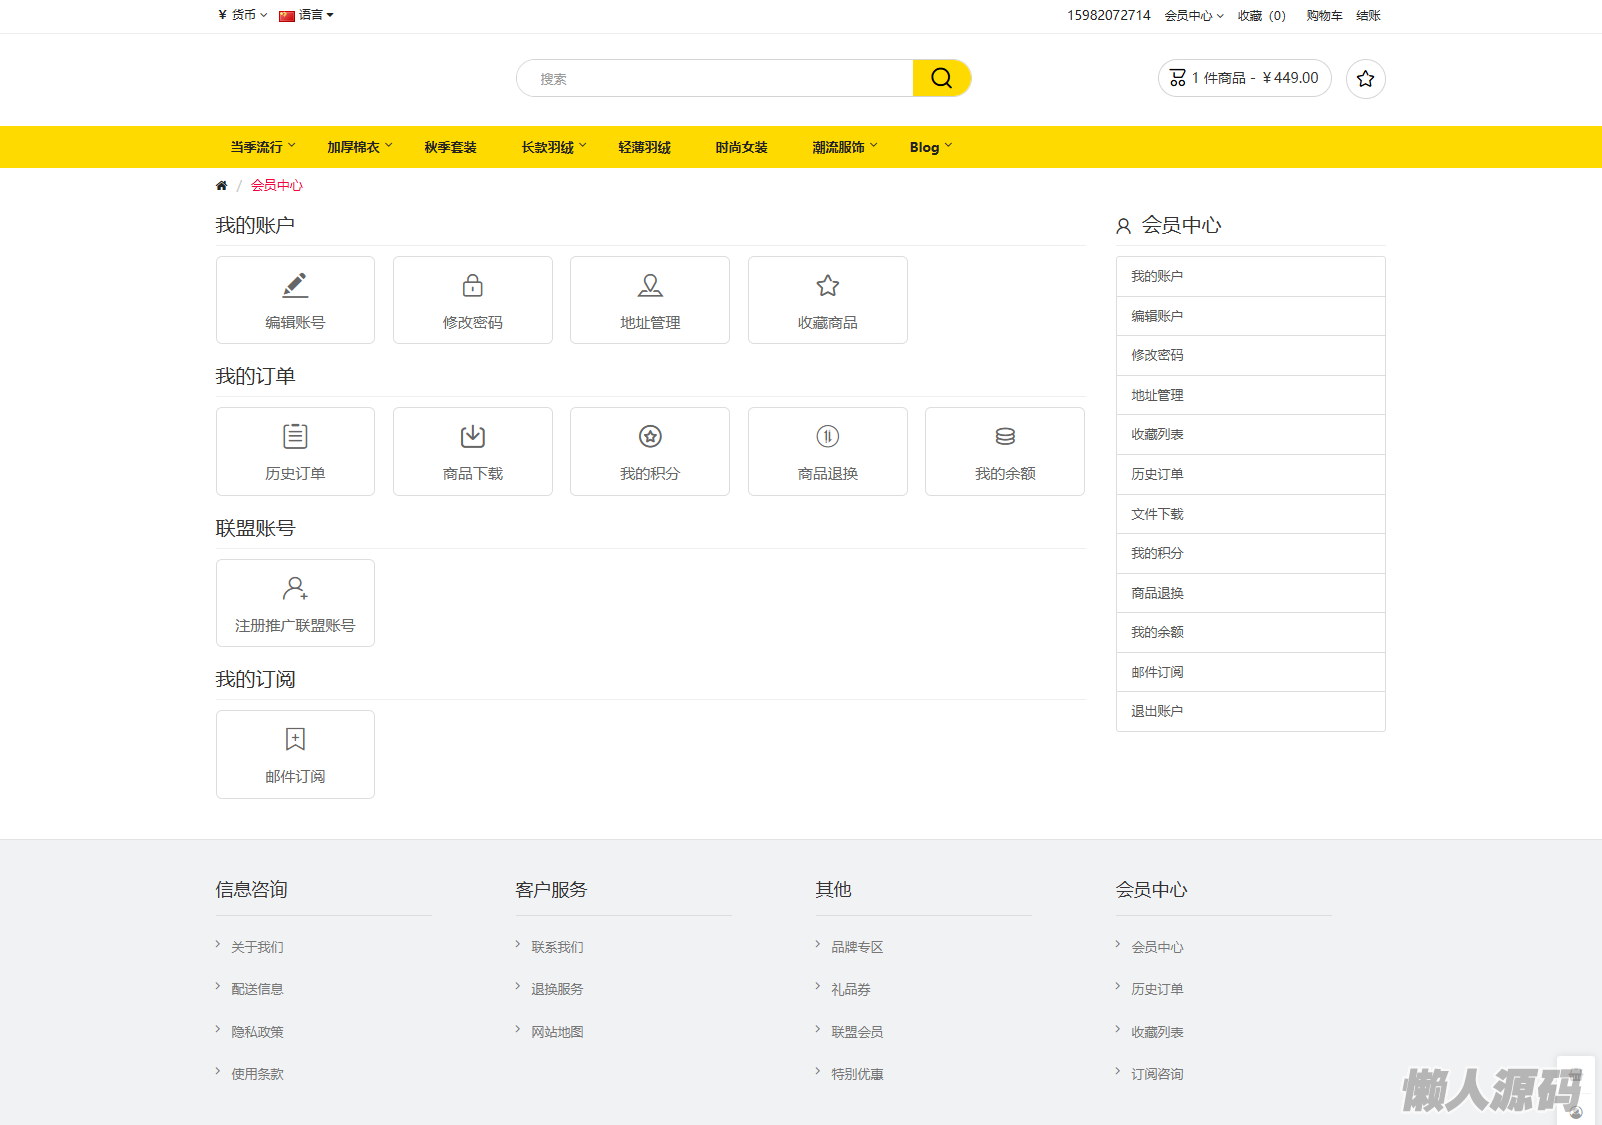
Task: Open my balance coins icon tile
Action: 1005,437
